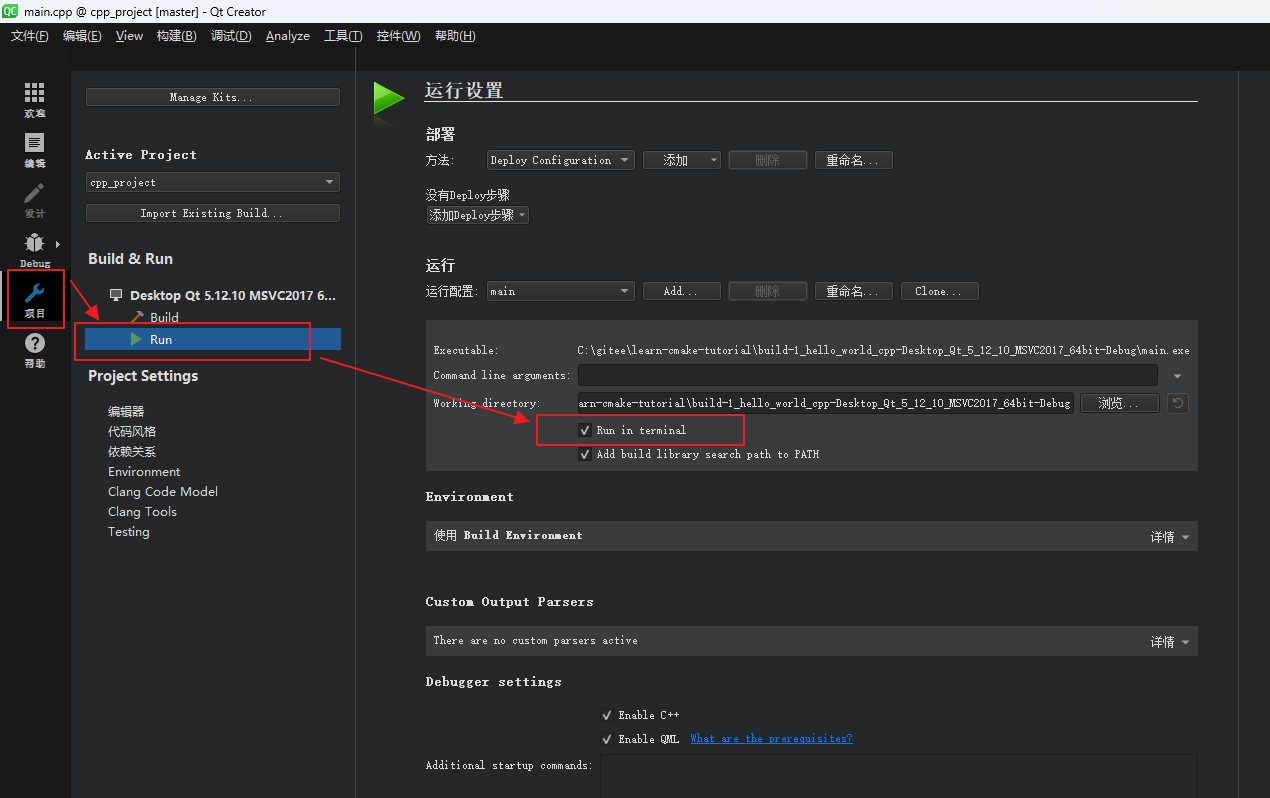1270x798 pixels.
Task: Click the Manage Kits button
Action: click(x=212, y=96)
